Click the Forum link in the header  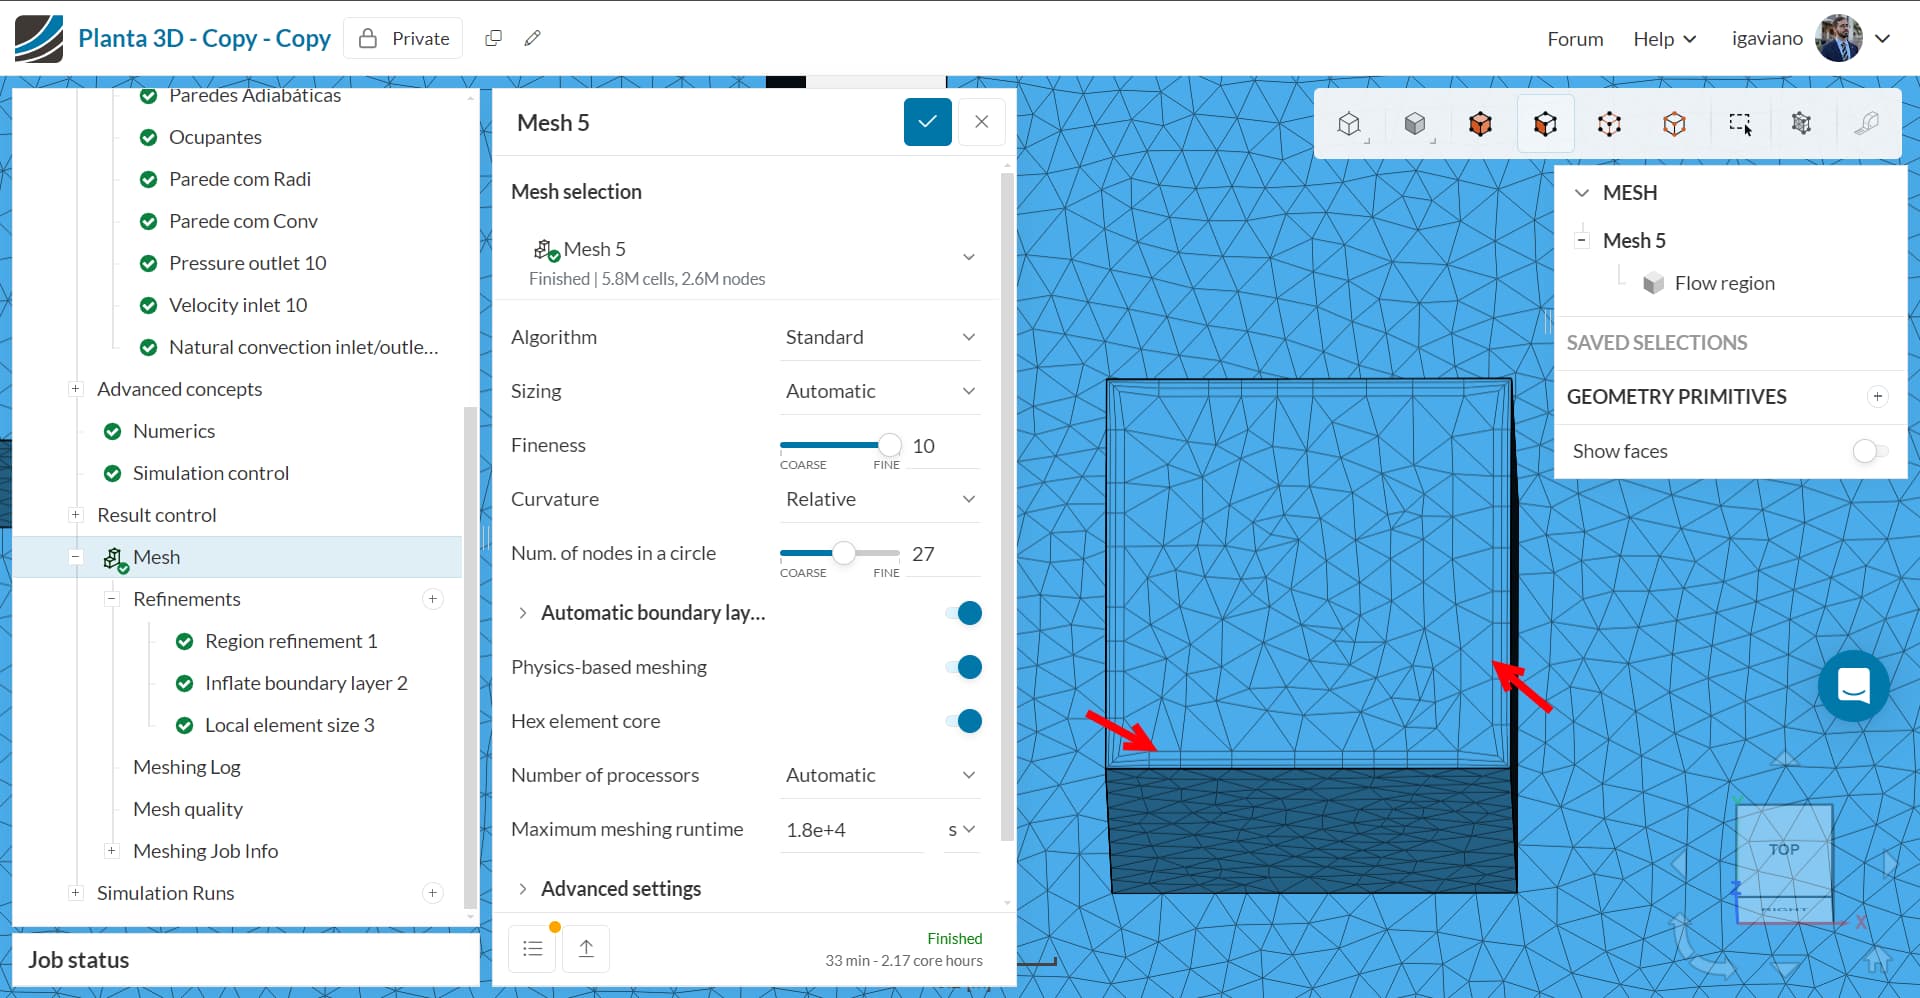(x=1574, y=38)
